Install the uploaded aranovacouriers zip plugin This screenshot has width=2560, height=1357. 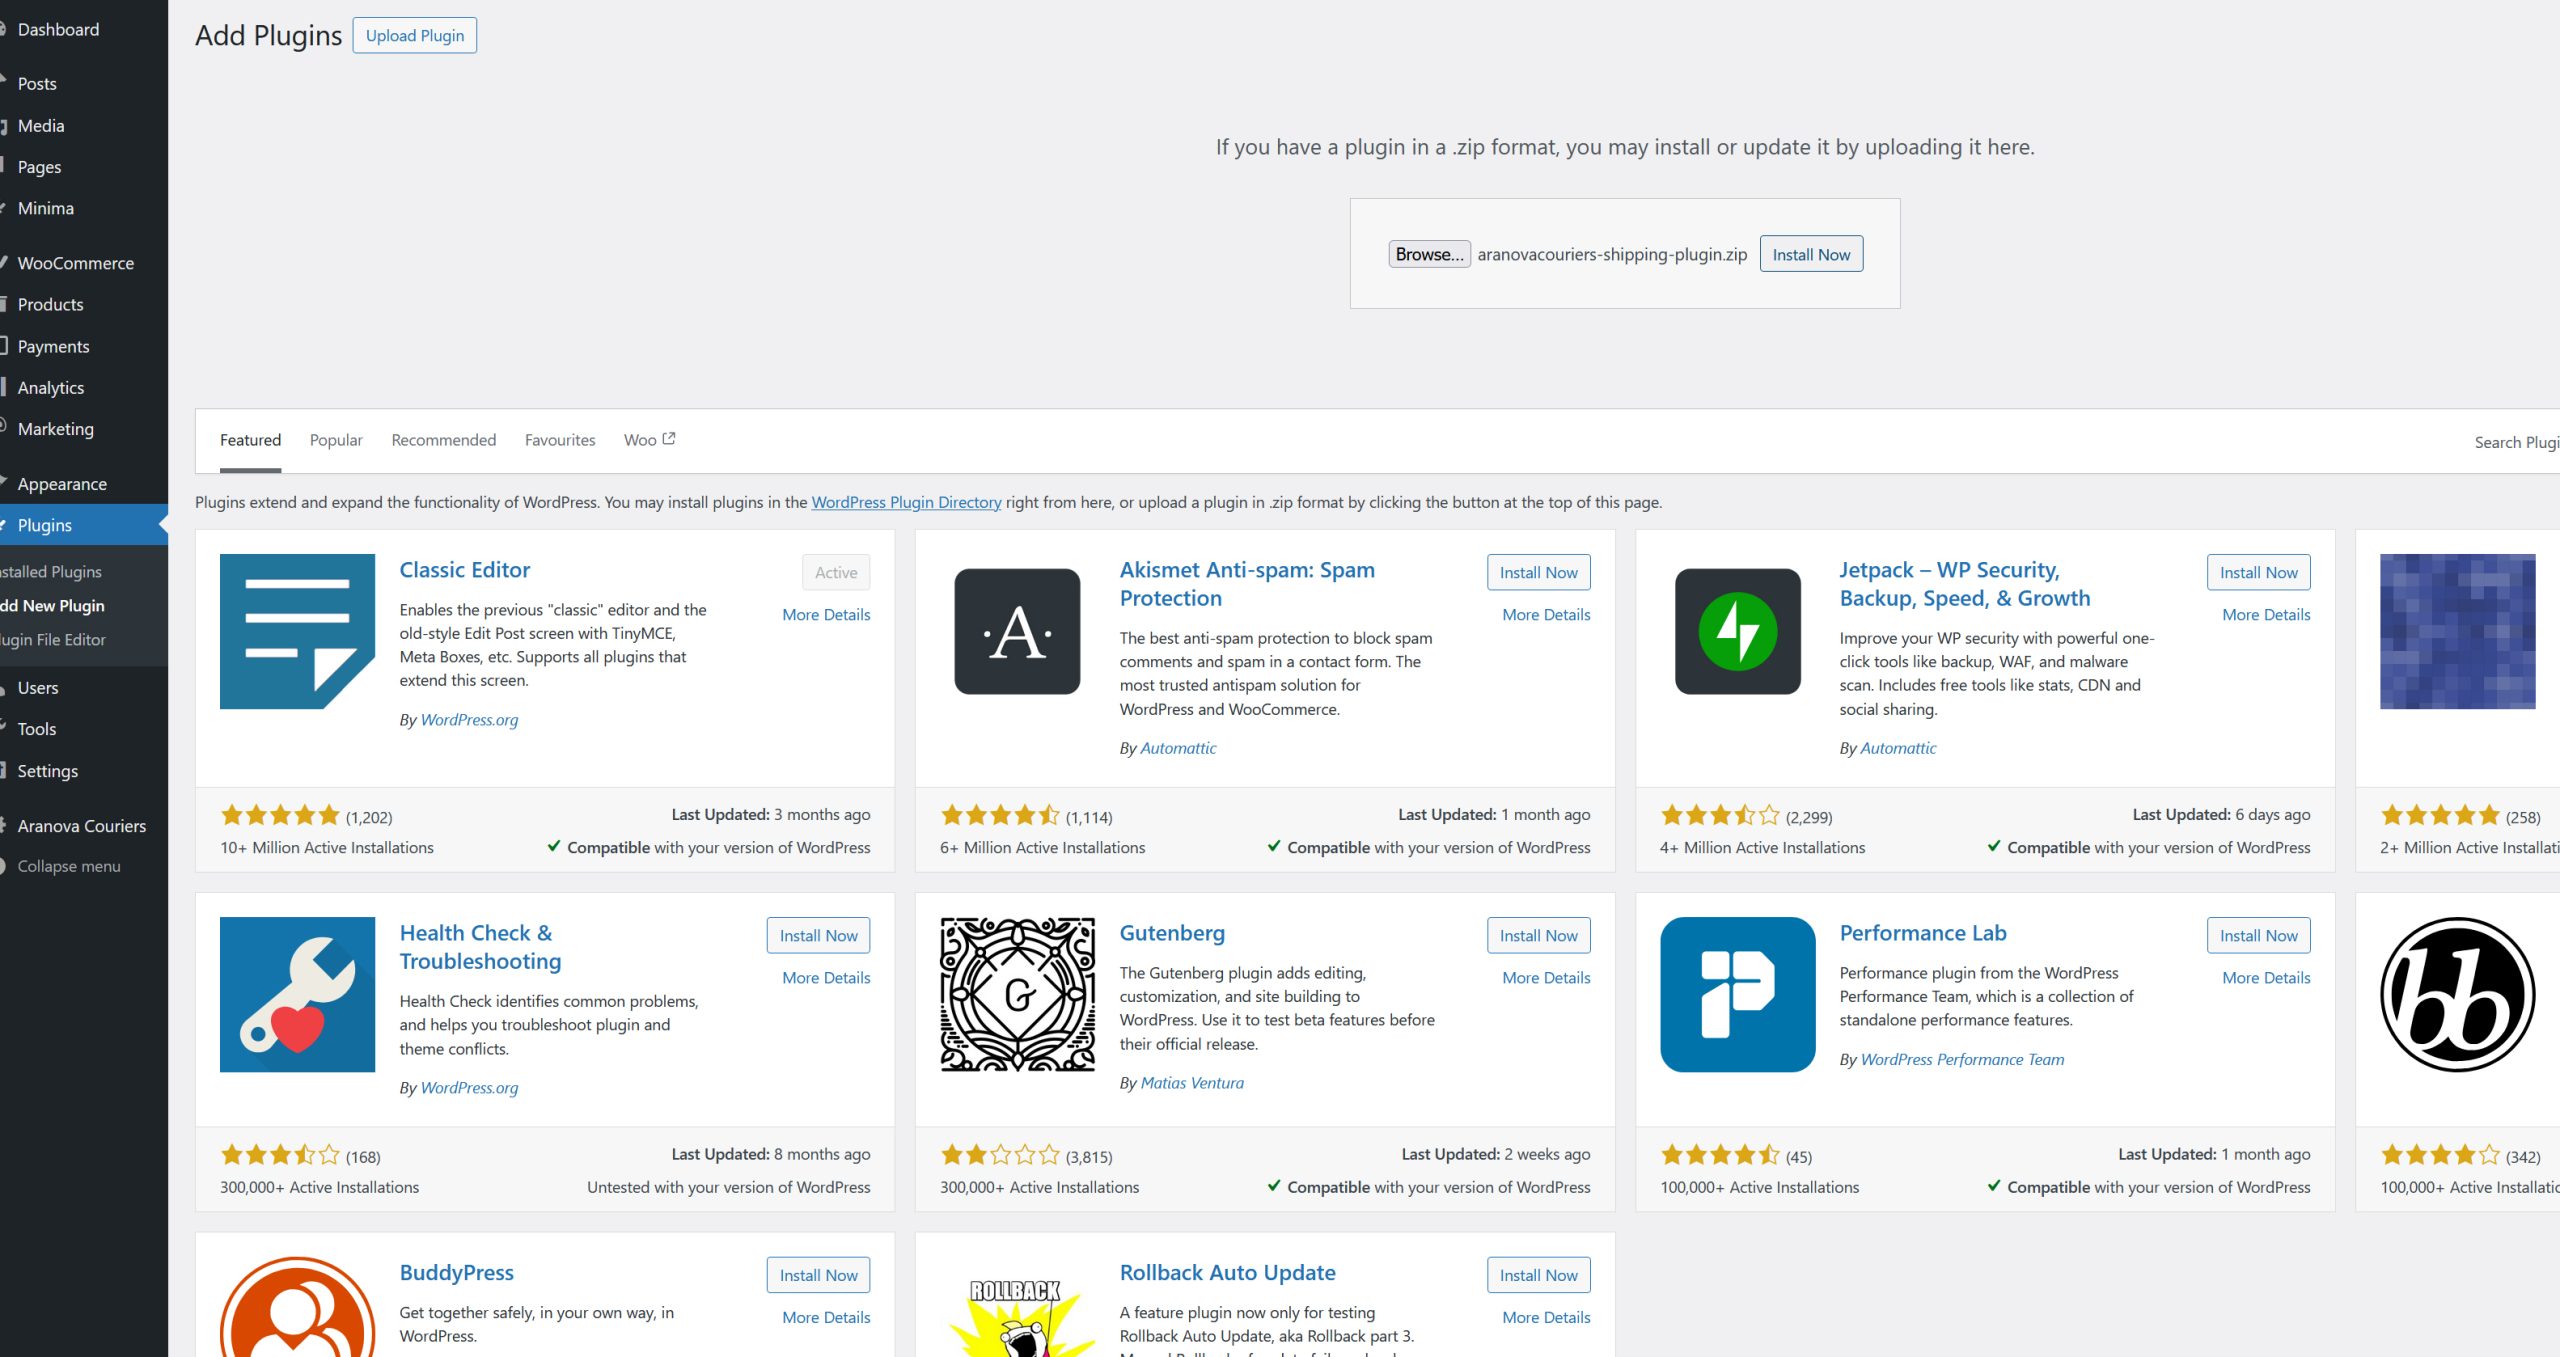click(1811, 254)
